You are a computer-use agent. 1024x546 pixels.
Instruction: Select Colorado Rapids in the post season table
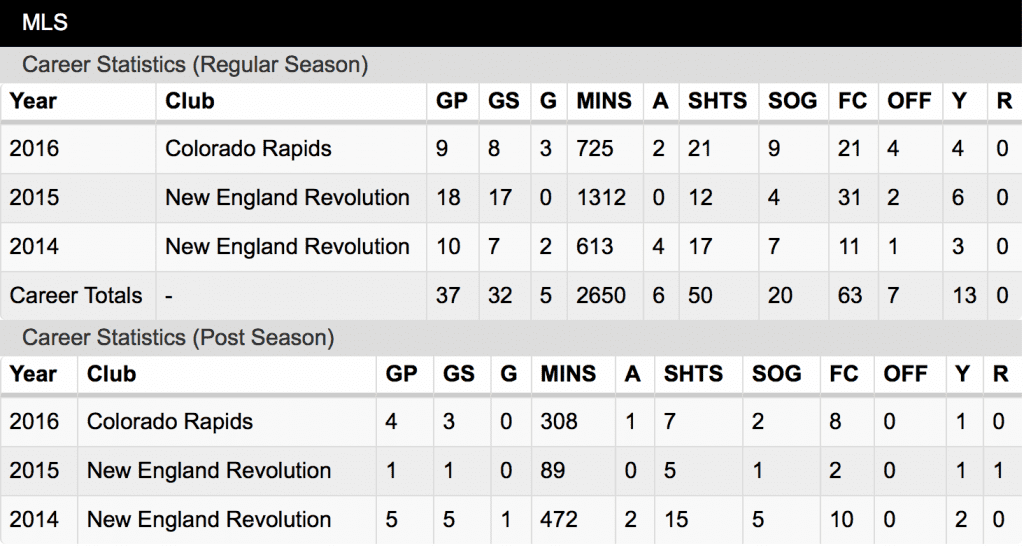click(170, 421)
